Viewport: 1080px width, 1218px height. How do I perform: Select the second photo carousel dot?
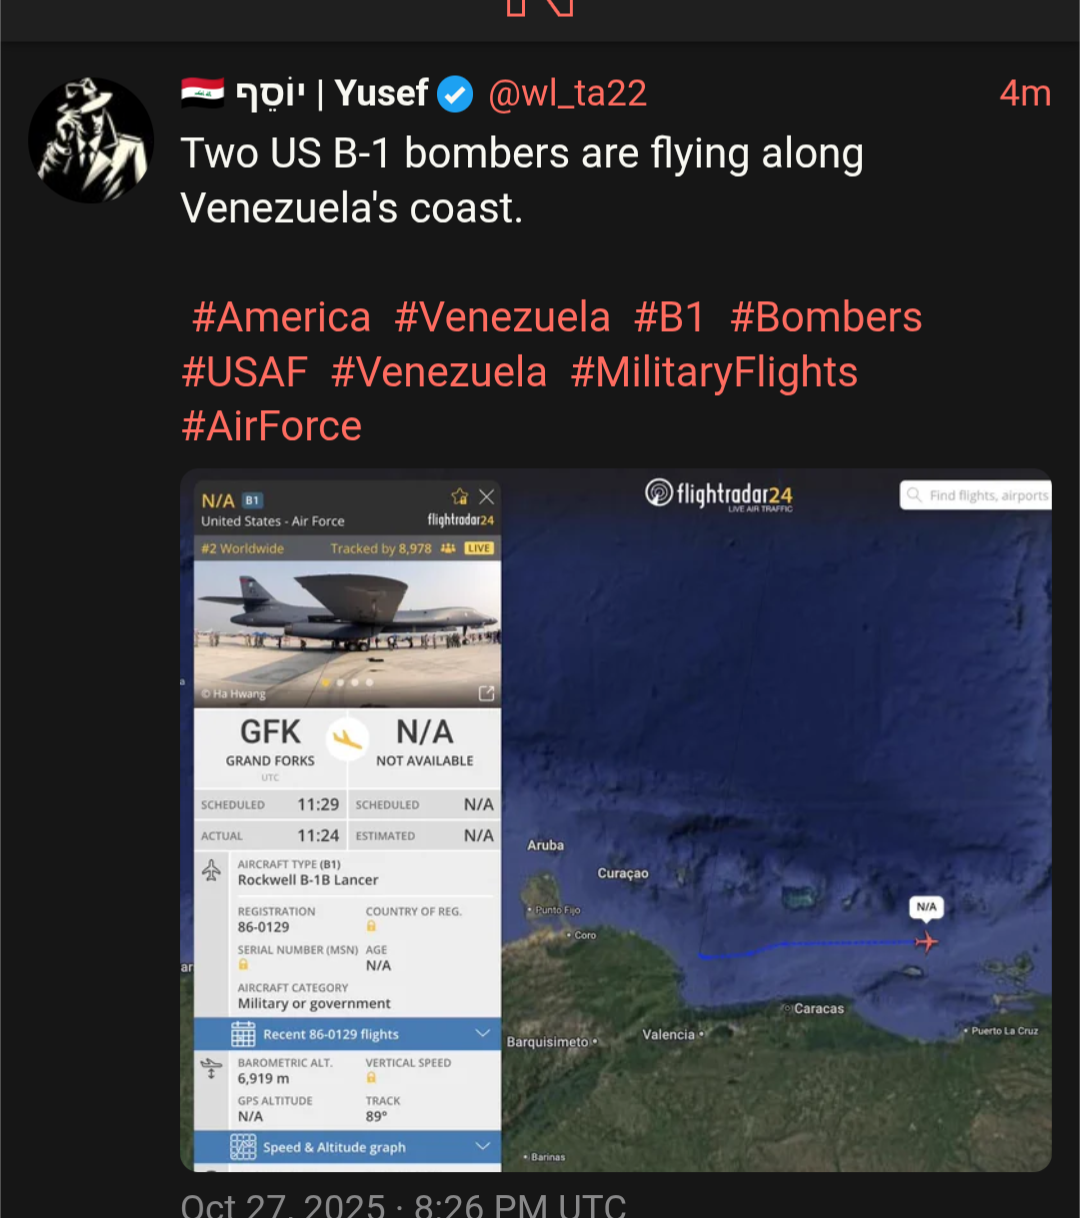341,683
